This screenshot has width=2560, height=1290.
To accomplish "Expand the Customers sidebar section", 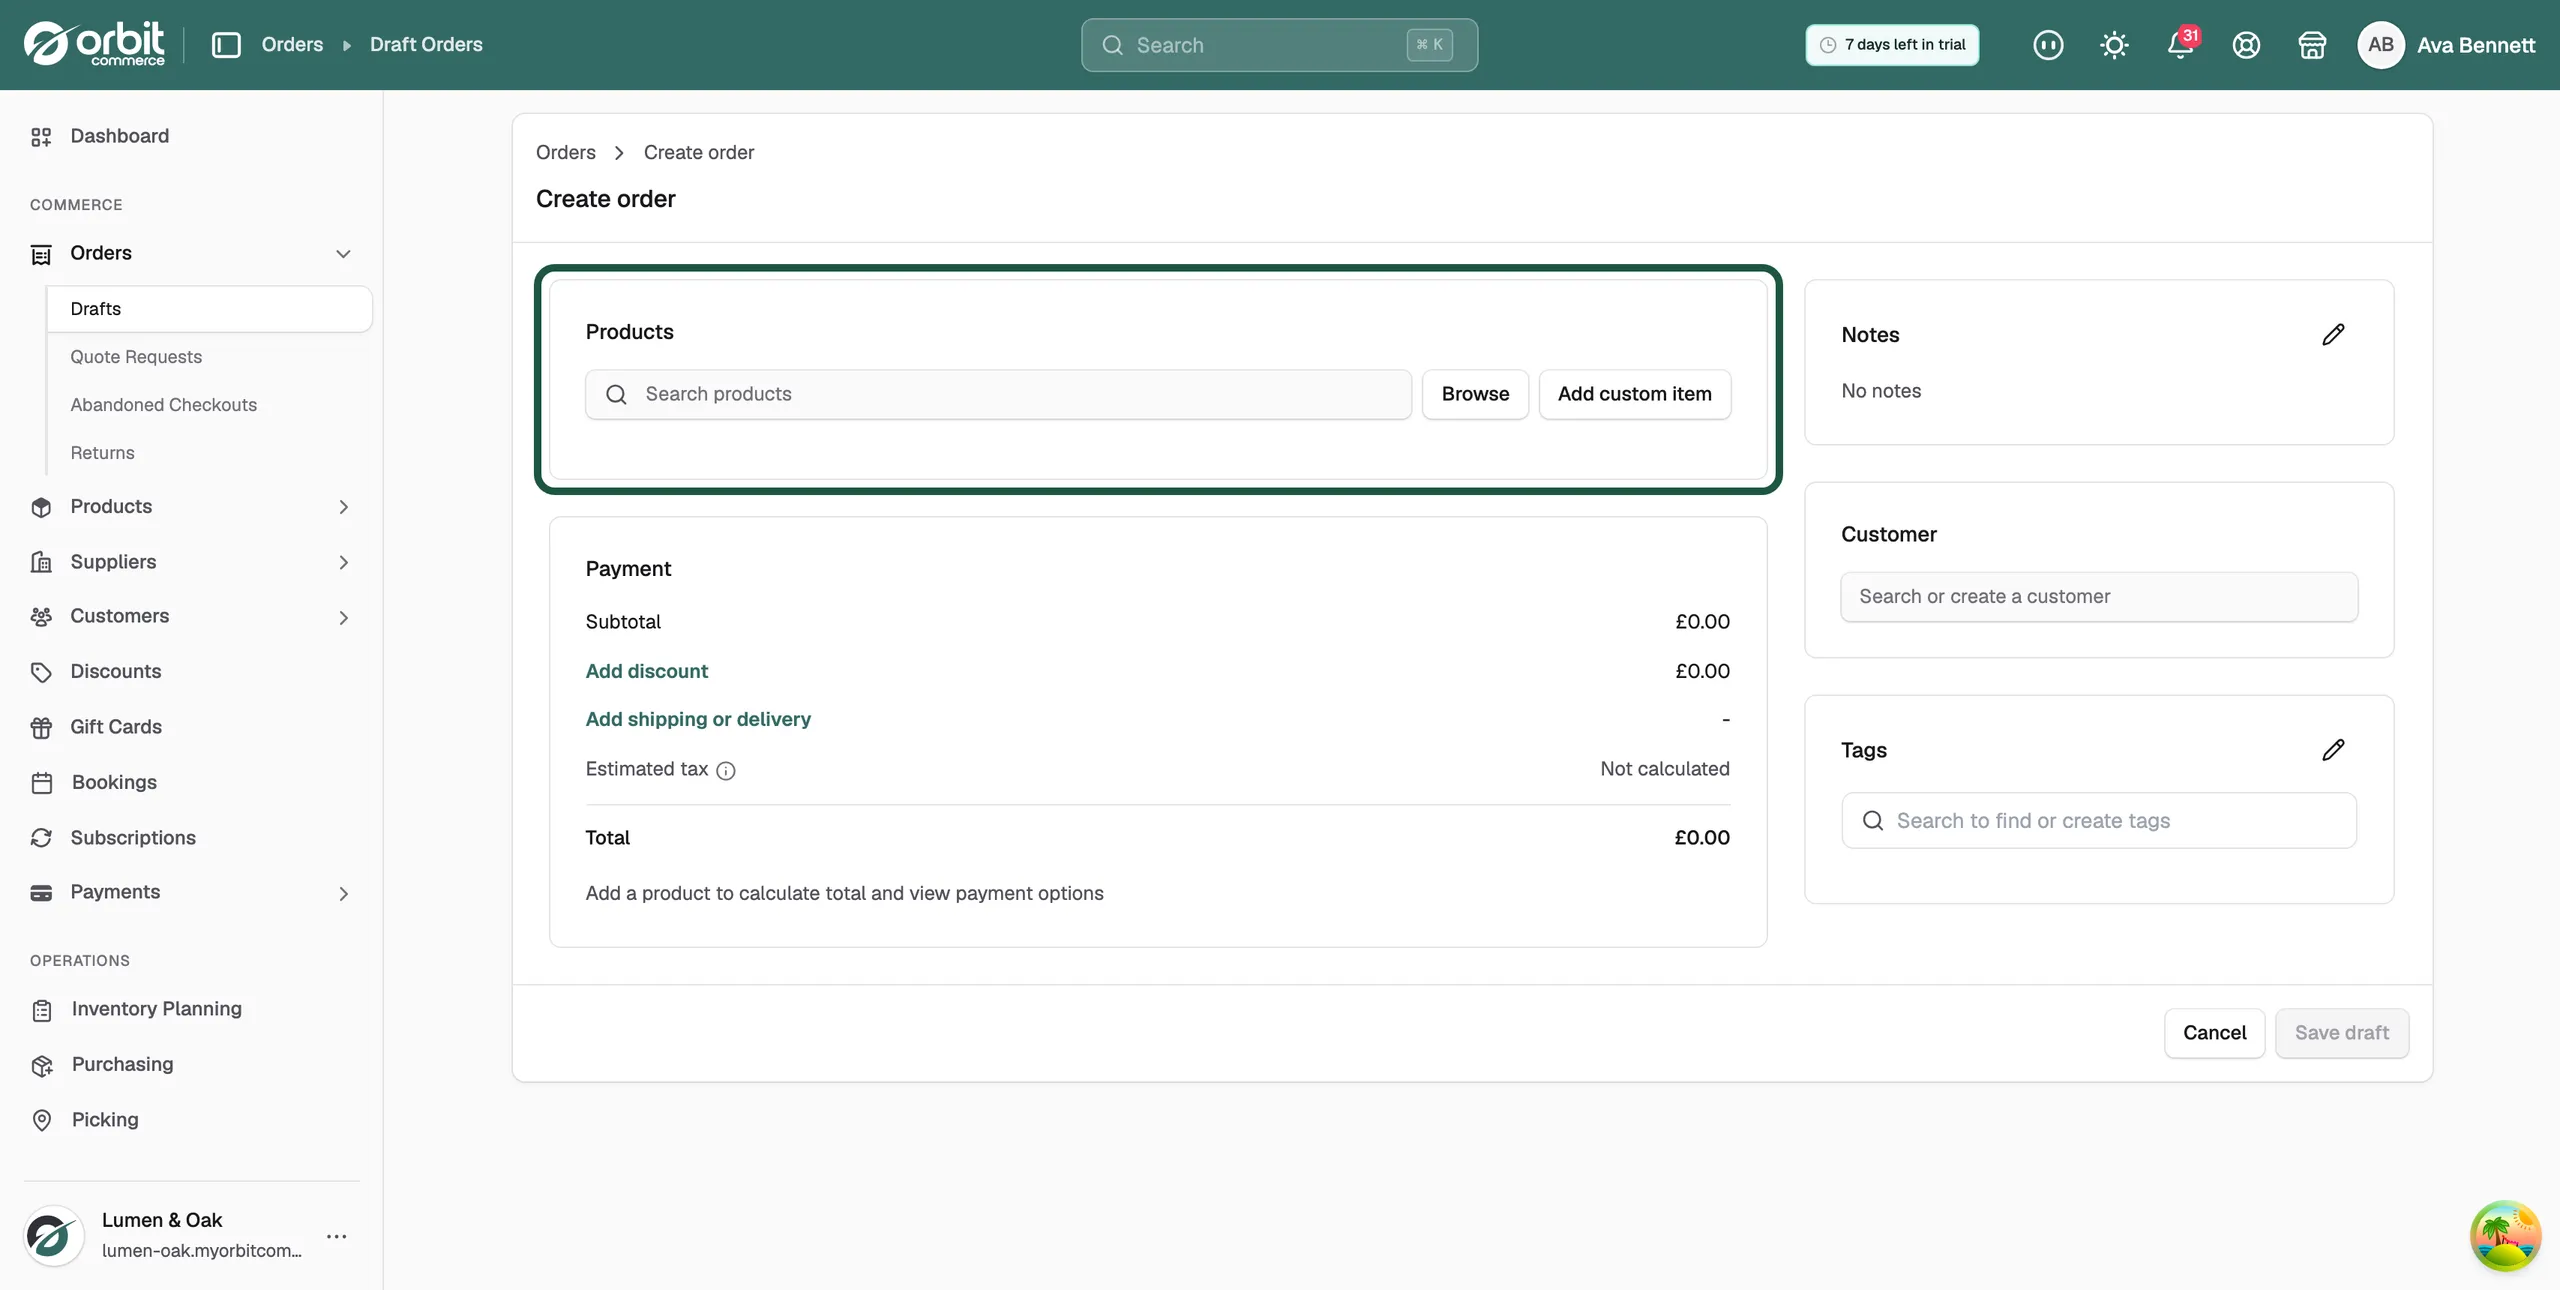I will pos(343,618).
